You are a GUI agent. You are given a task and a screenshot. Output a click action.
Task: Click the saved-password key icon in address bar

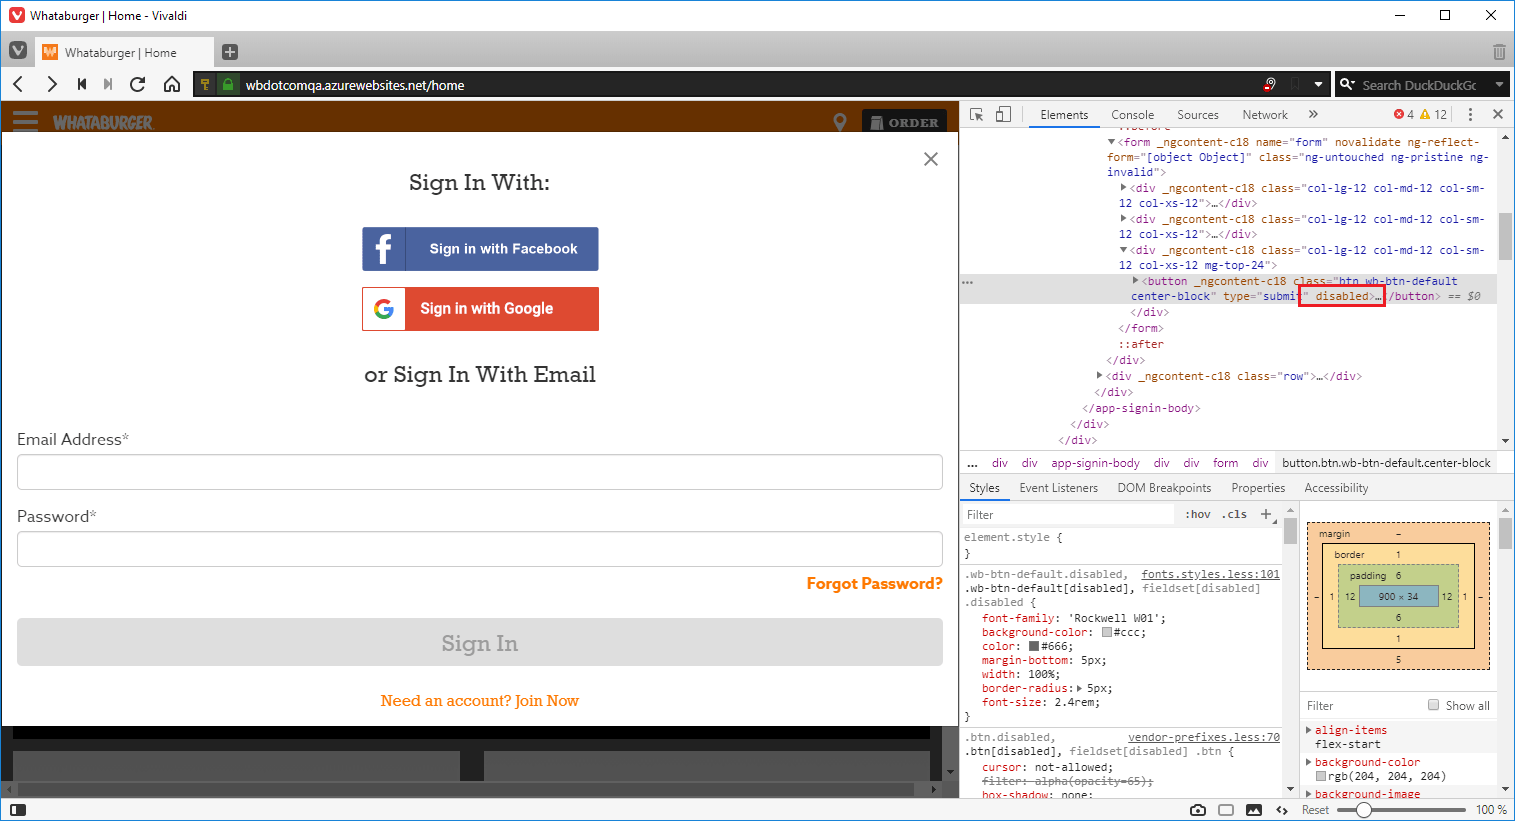coord(205,85)
